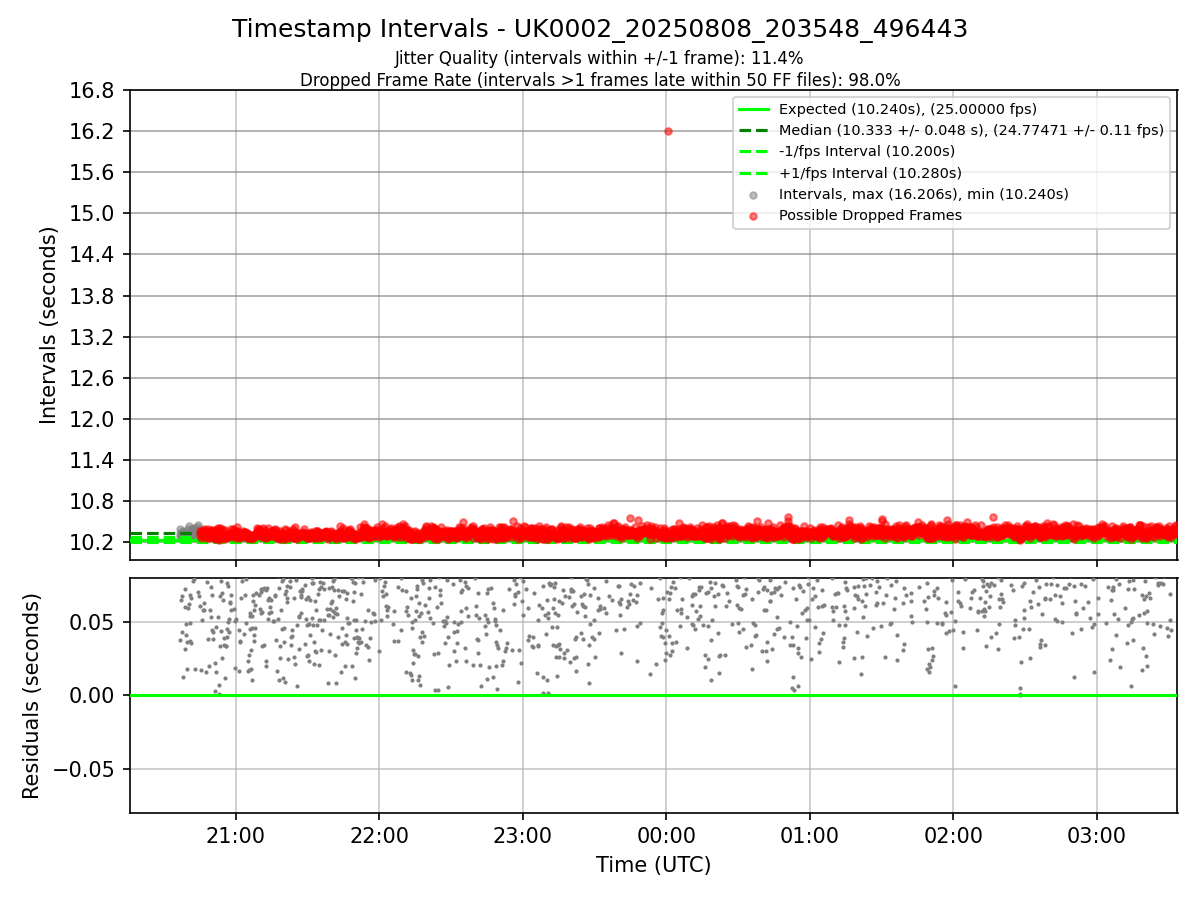The height and width of the screenshot is (900, 1200).
Task: Click the 23:00 x-axis tick label
Action: pyautogui.click(x=523, y=834)
